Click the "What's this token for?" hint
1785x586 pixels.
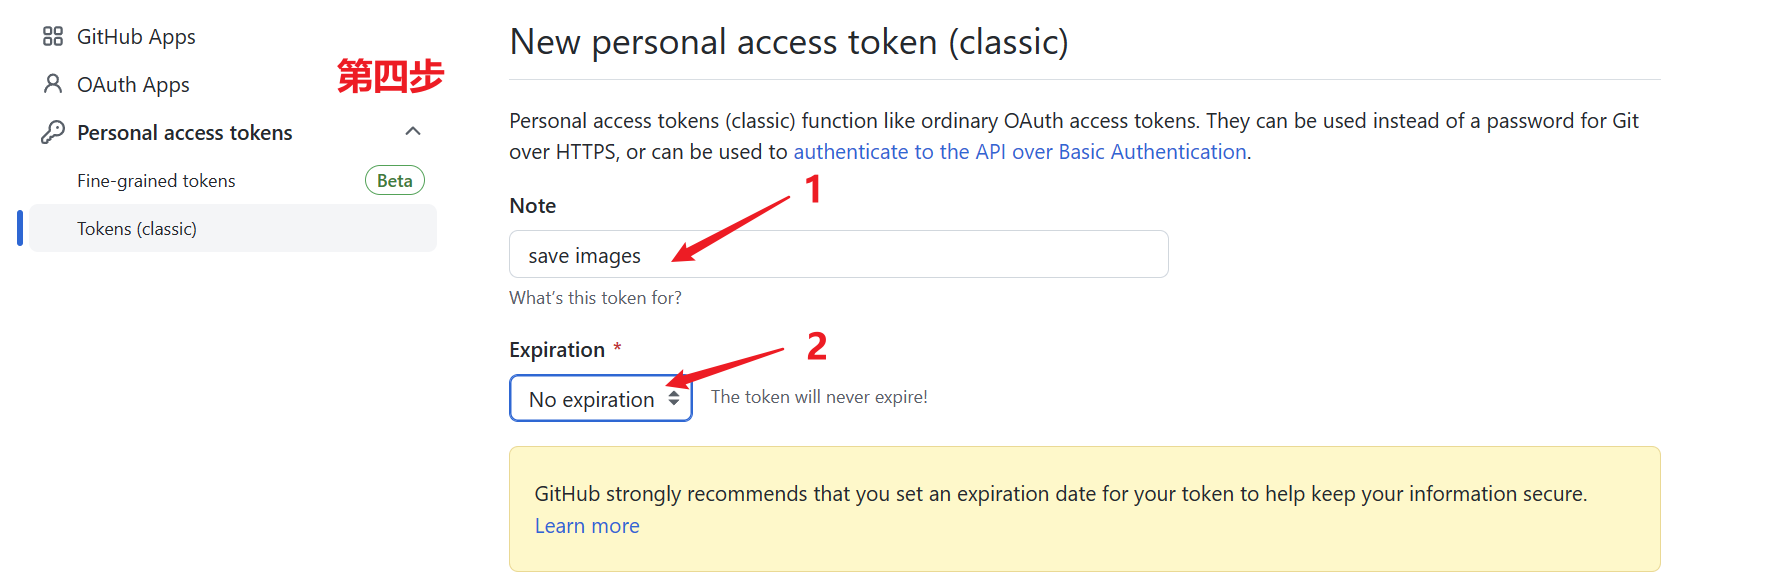click(595, 298)
